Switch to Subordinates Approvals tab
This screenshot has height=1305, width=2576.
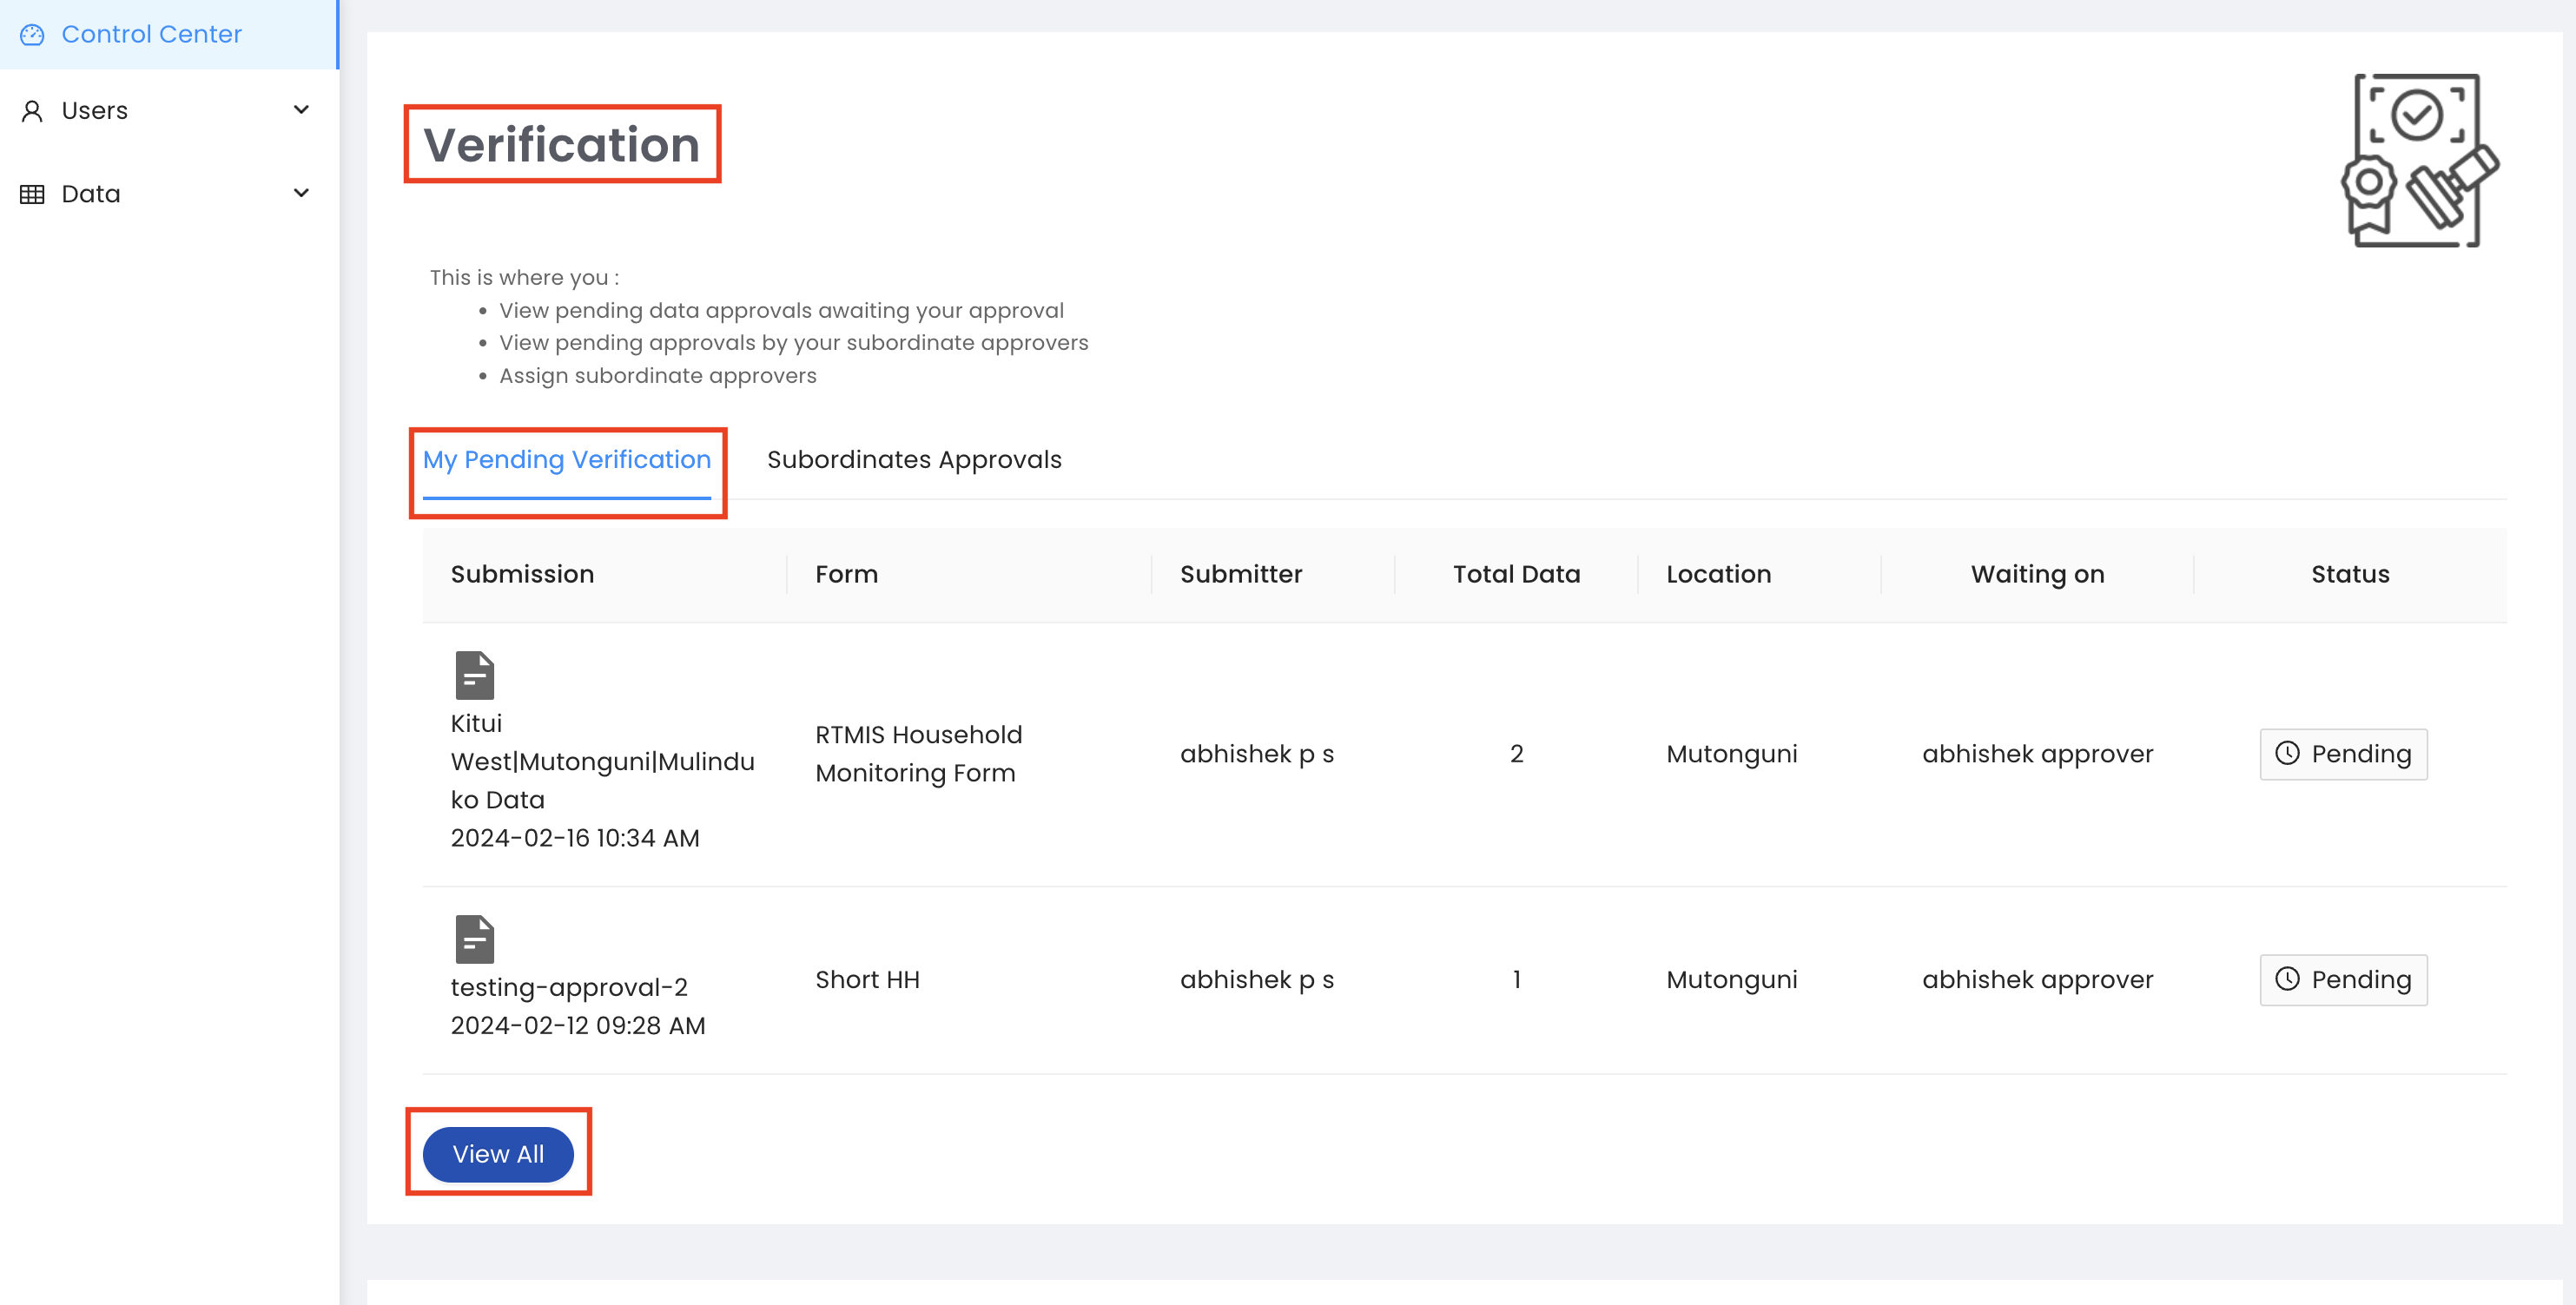pos(913,460)
